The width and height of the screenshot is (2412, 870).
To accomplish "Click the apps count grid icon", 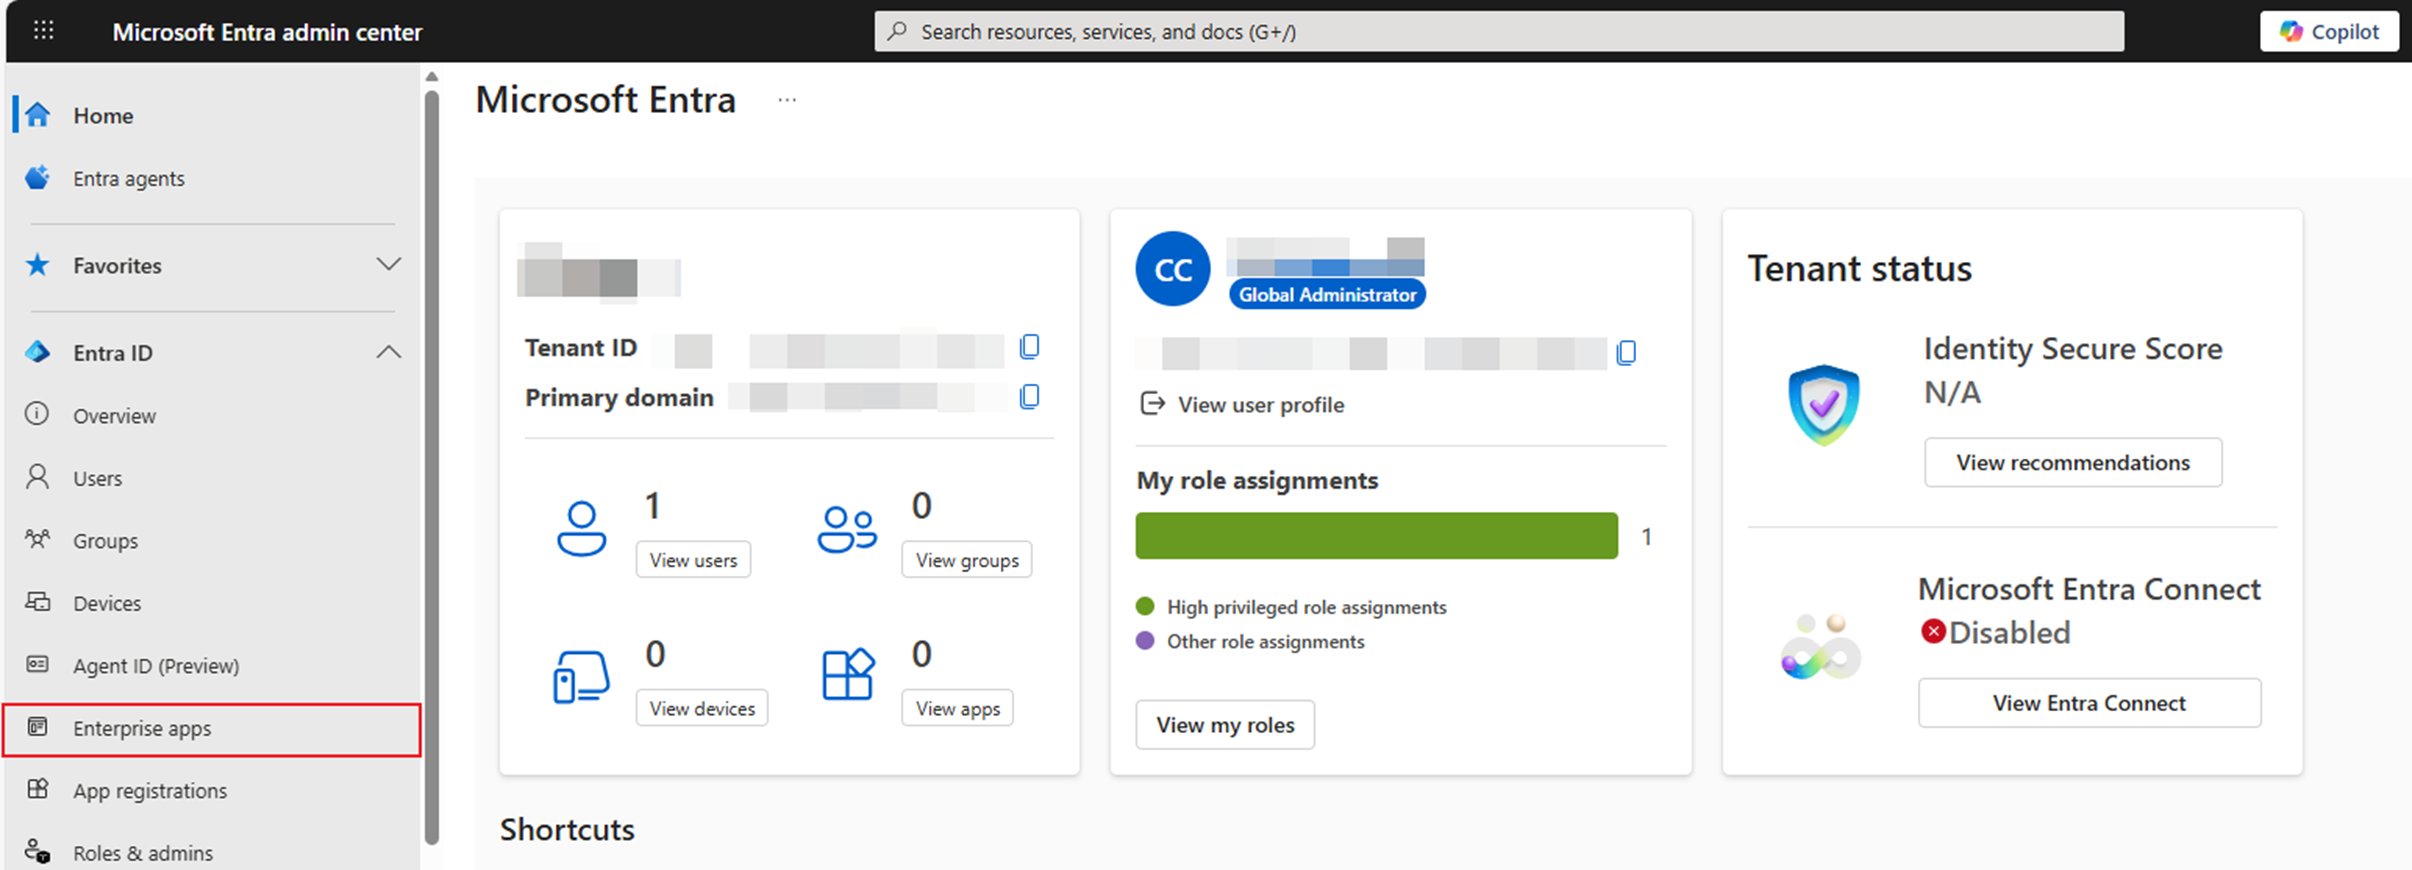I will click(847, 674).
